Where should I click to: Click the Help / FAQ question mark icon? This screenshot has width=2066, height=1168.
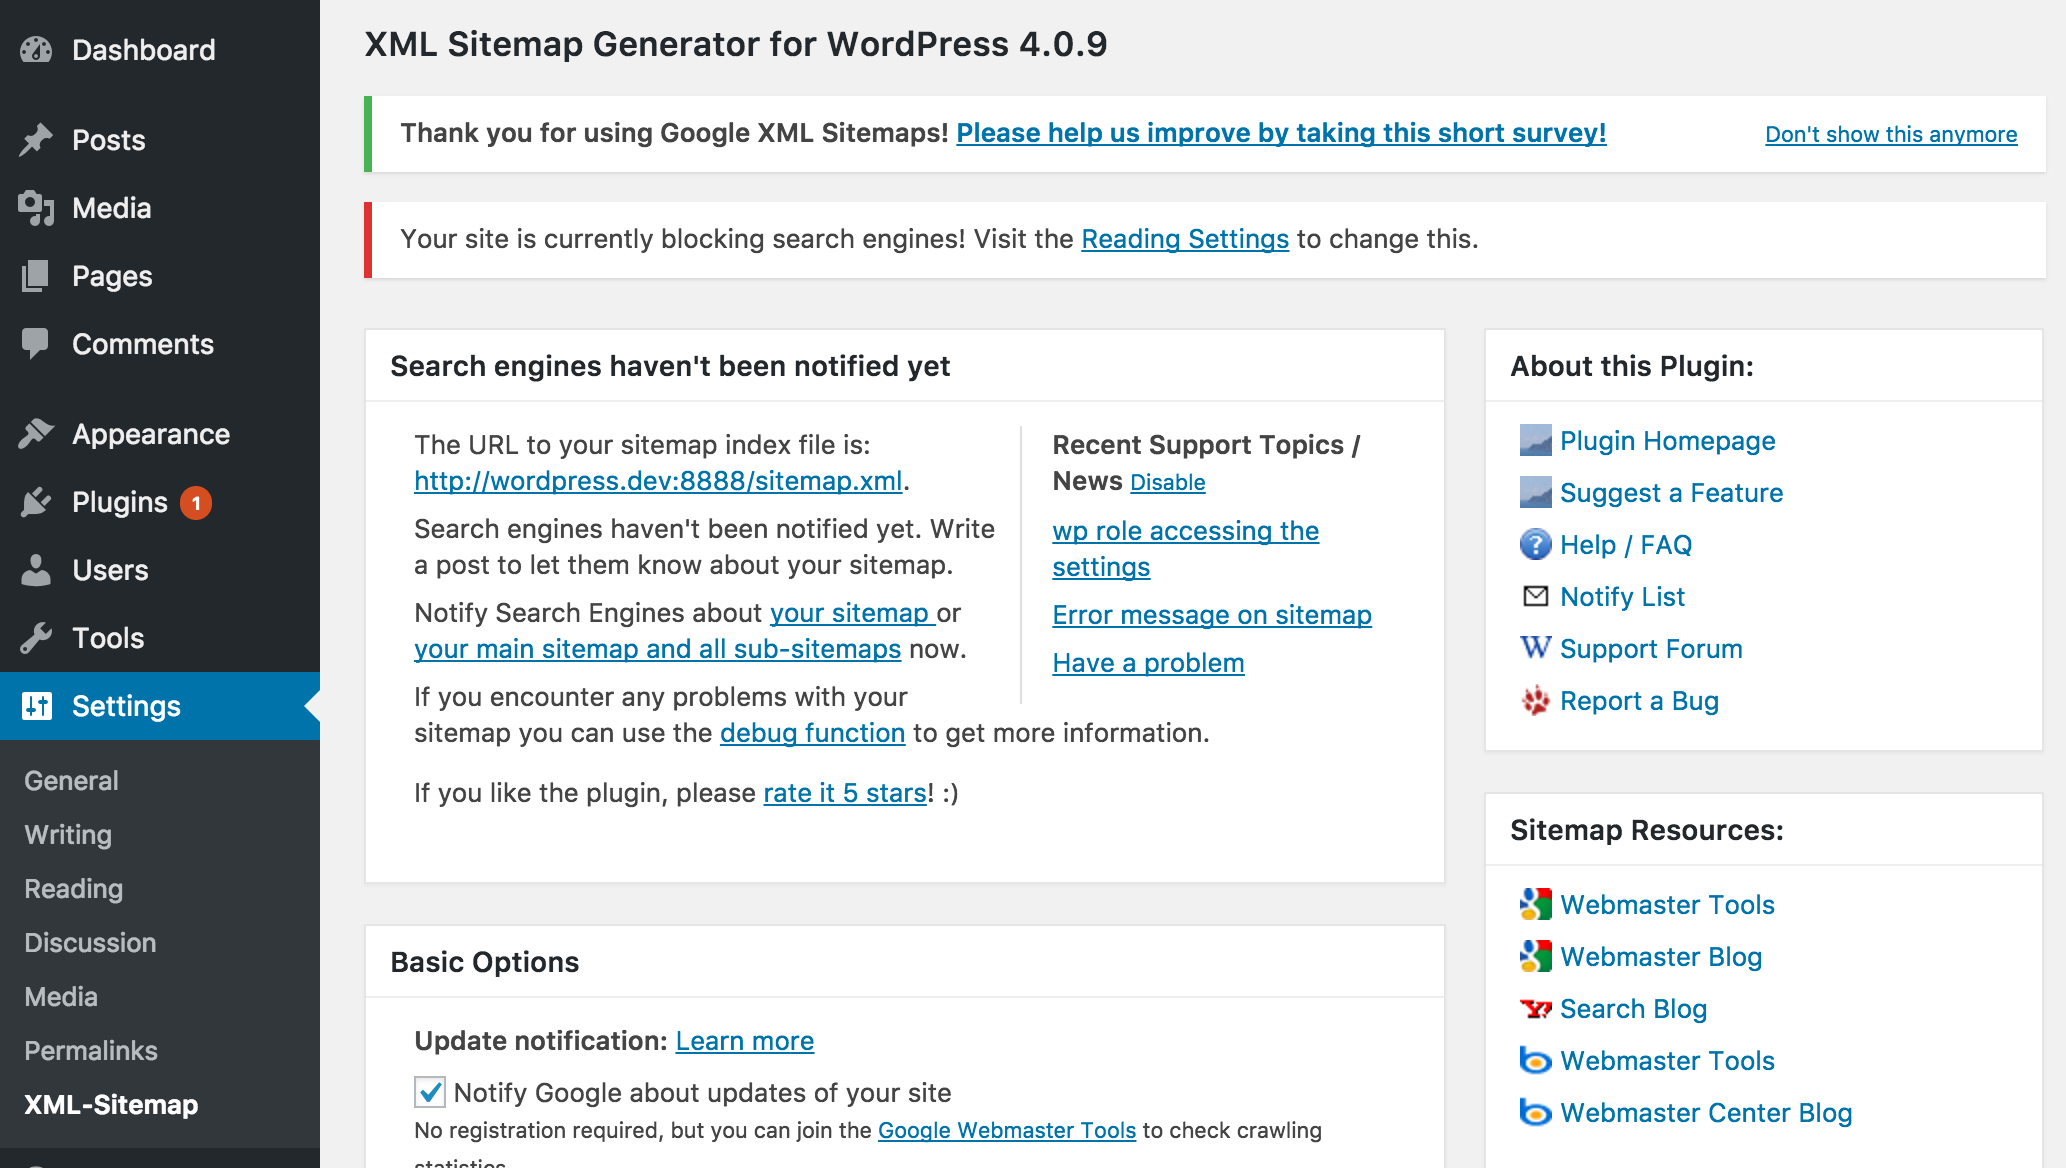1535,545
